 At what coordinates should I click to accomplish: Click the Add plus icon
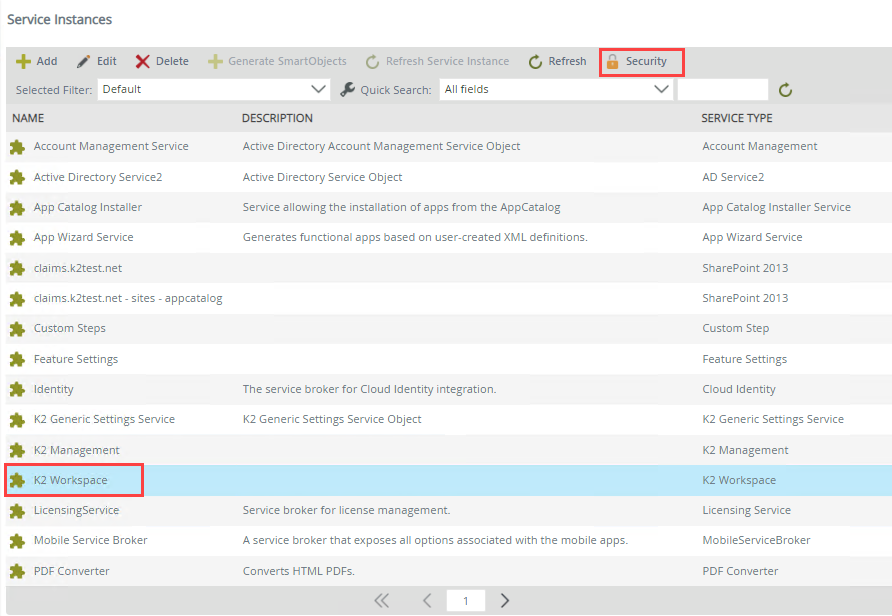click(x=23, y=61)
